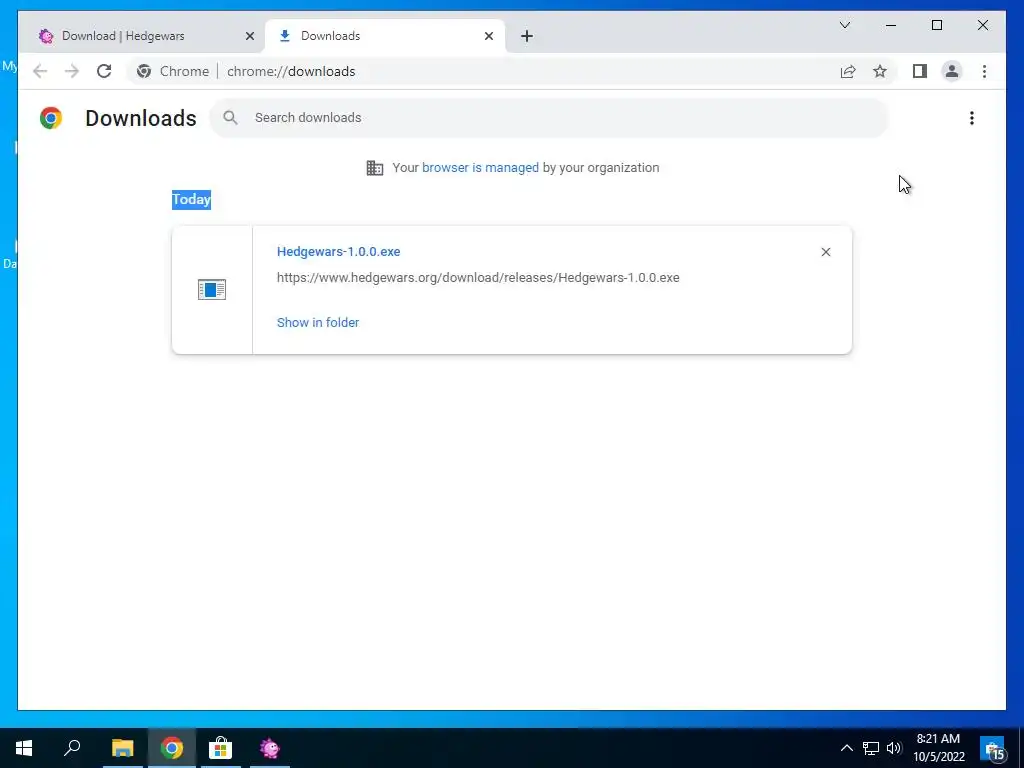Maximize the Chrome window
Image resolution: width=1024 pixels, height=768 pixels.
tap(936, 25)
